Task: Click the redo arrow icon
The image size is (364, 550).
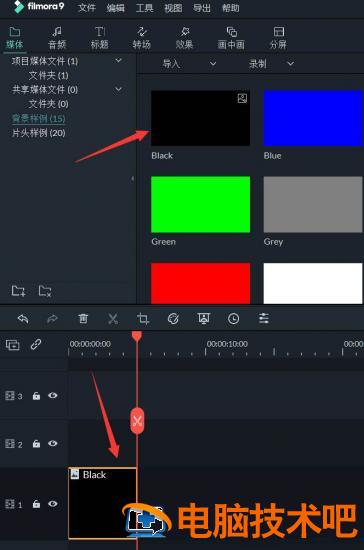Action: [52, 319]
